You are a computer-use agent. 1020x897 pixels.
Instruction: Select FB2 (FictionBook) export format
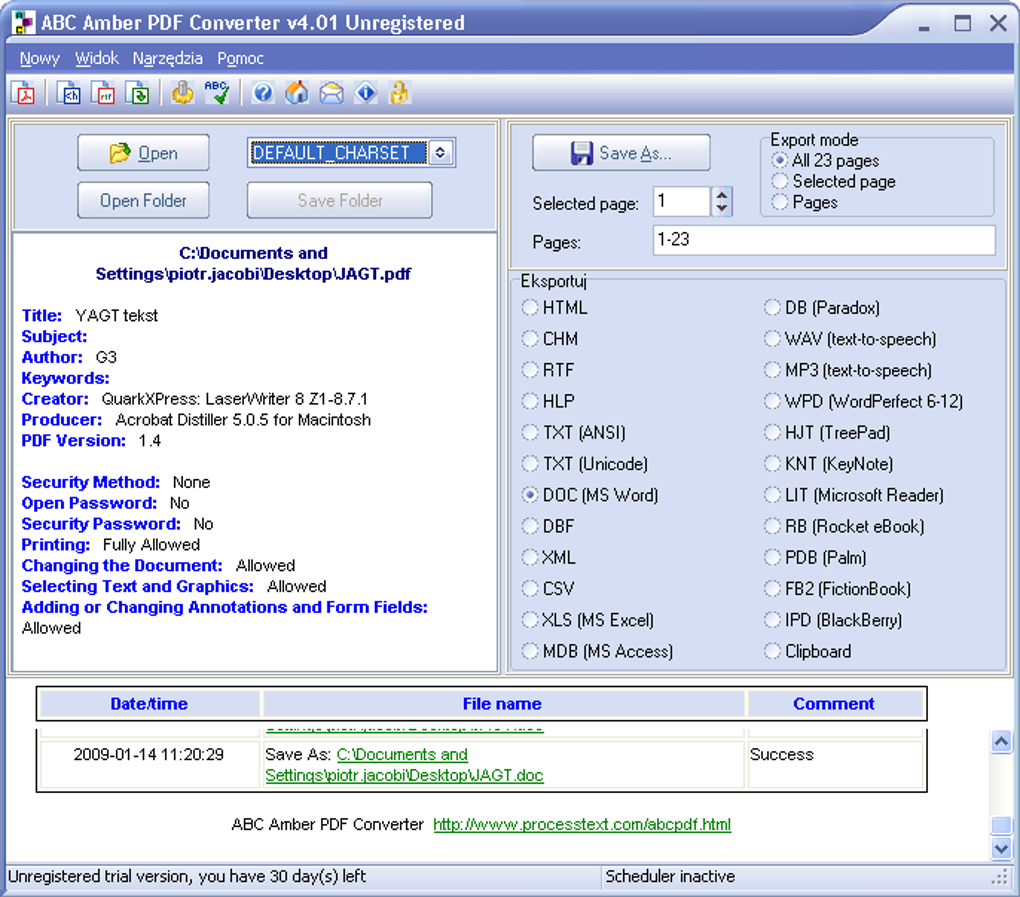[x=838, y=588]
